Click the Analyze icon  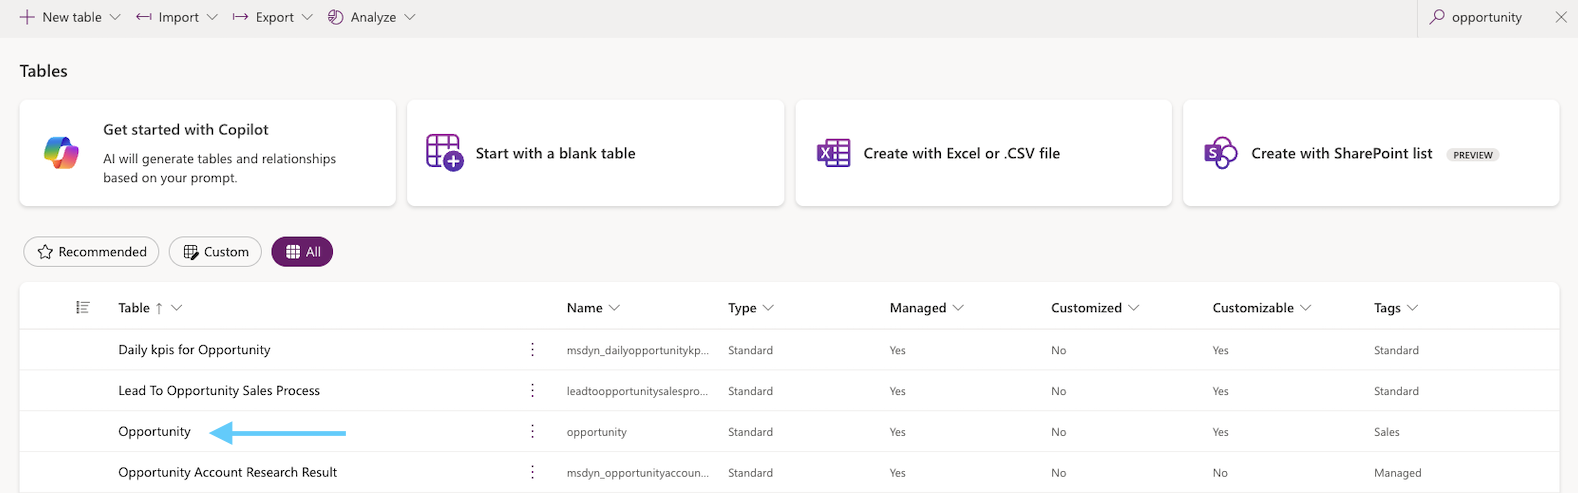pos(336,17)
